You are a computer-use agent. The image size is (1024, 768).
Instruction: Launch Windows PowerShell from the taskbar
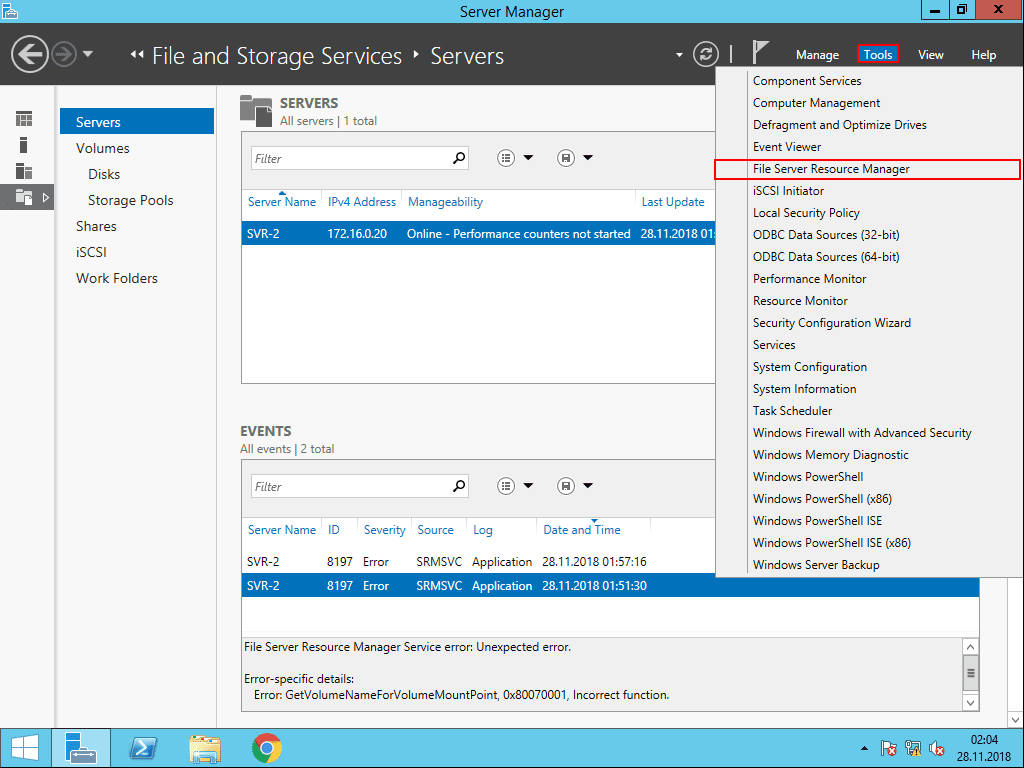[143, 747]
